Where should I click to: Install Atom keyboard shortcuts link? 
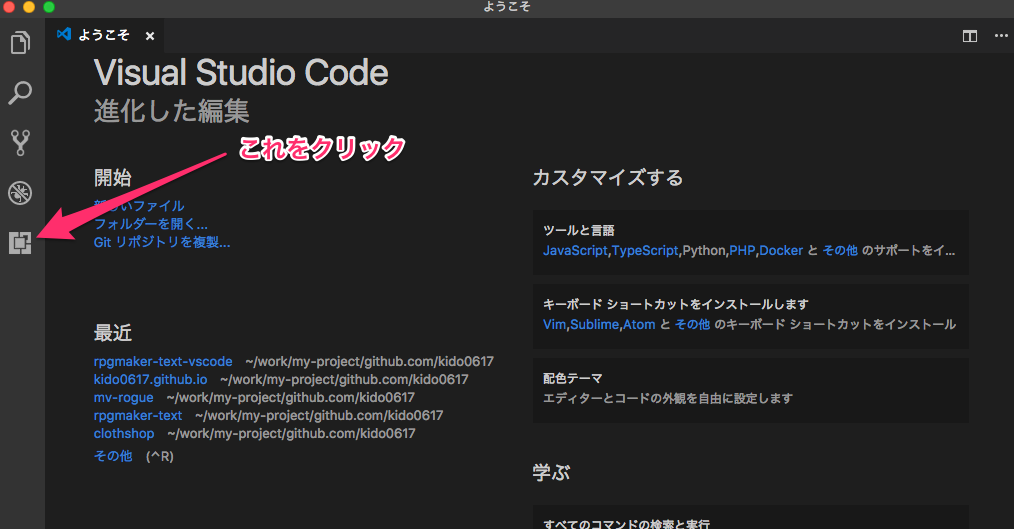[x=639, y=324]
